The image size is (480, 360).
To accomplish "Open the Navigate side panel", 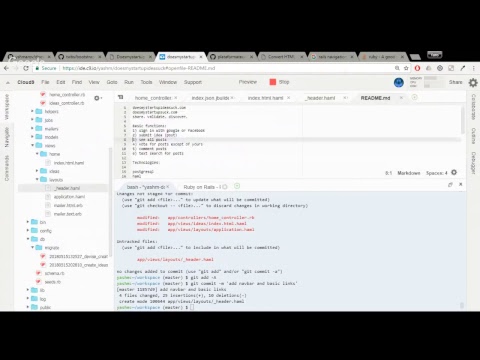I will [7, 137].
